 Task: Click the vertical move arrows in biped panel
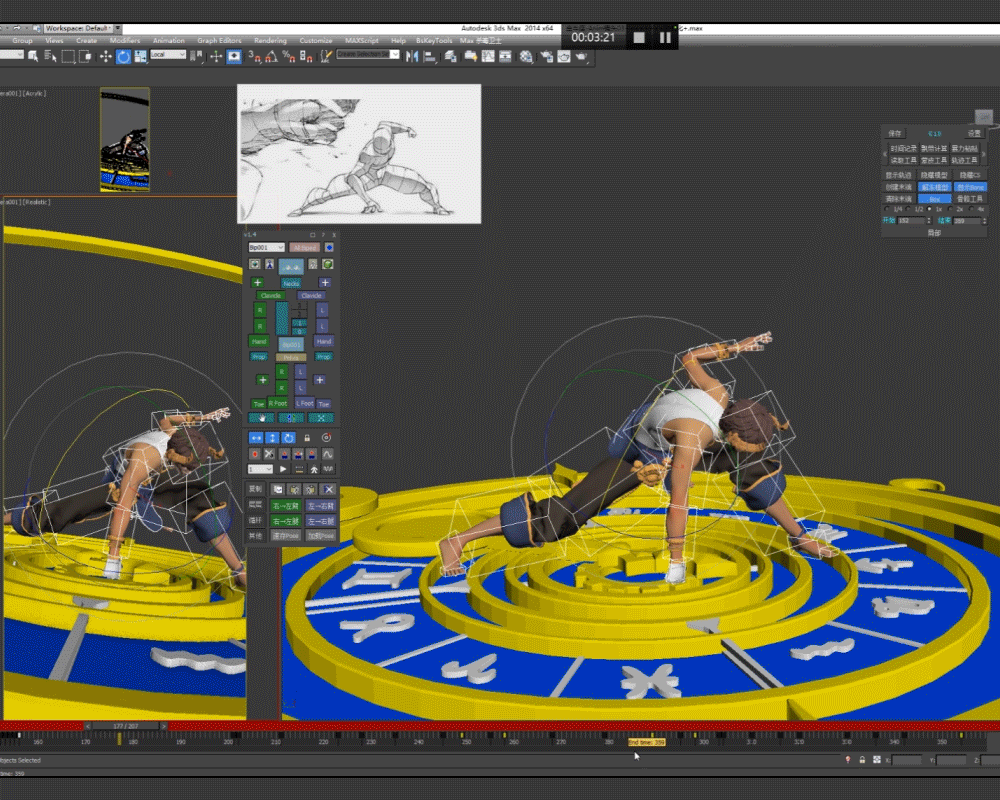pyautogui.click(x=272, y=438)
